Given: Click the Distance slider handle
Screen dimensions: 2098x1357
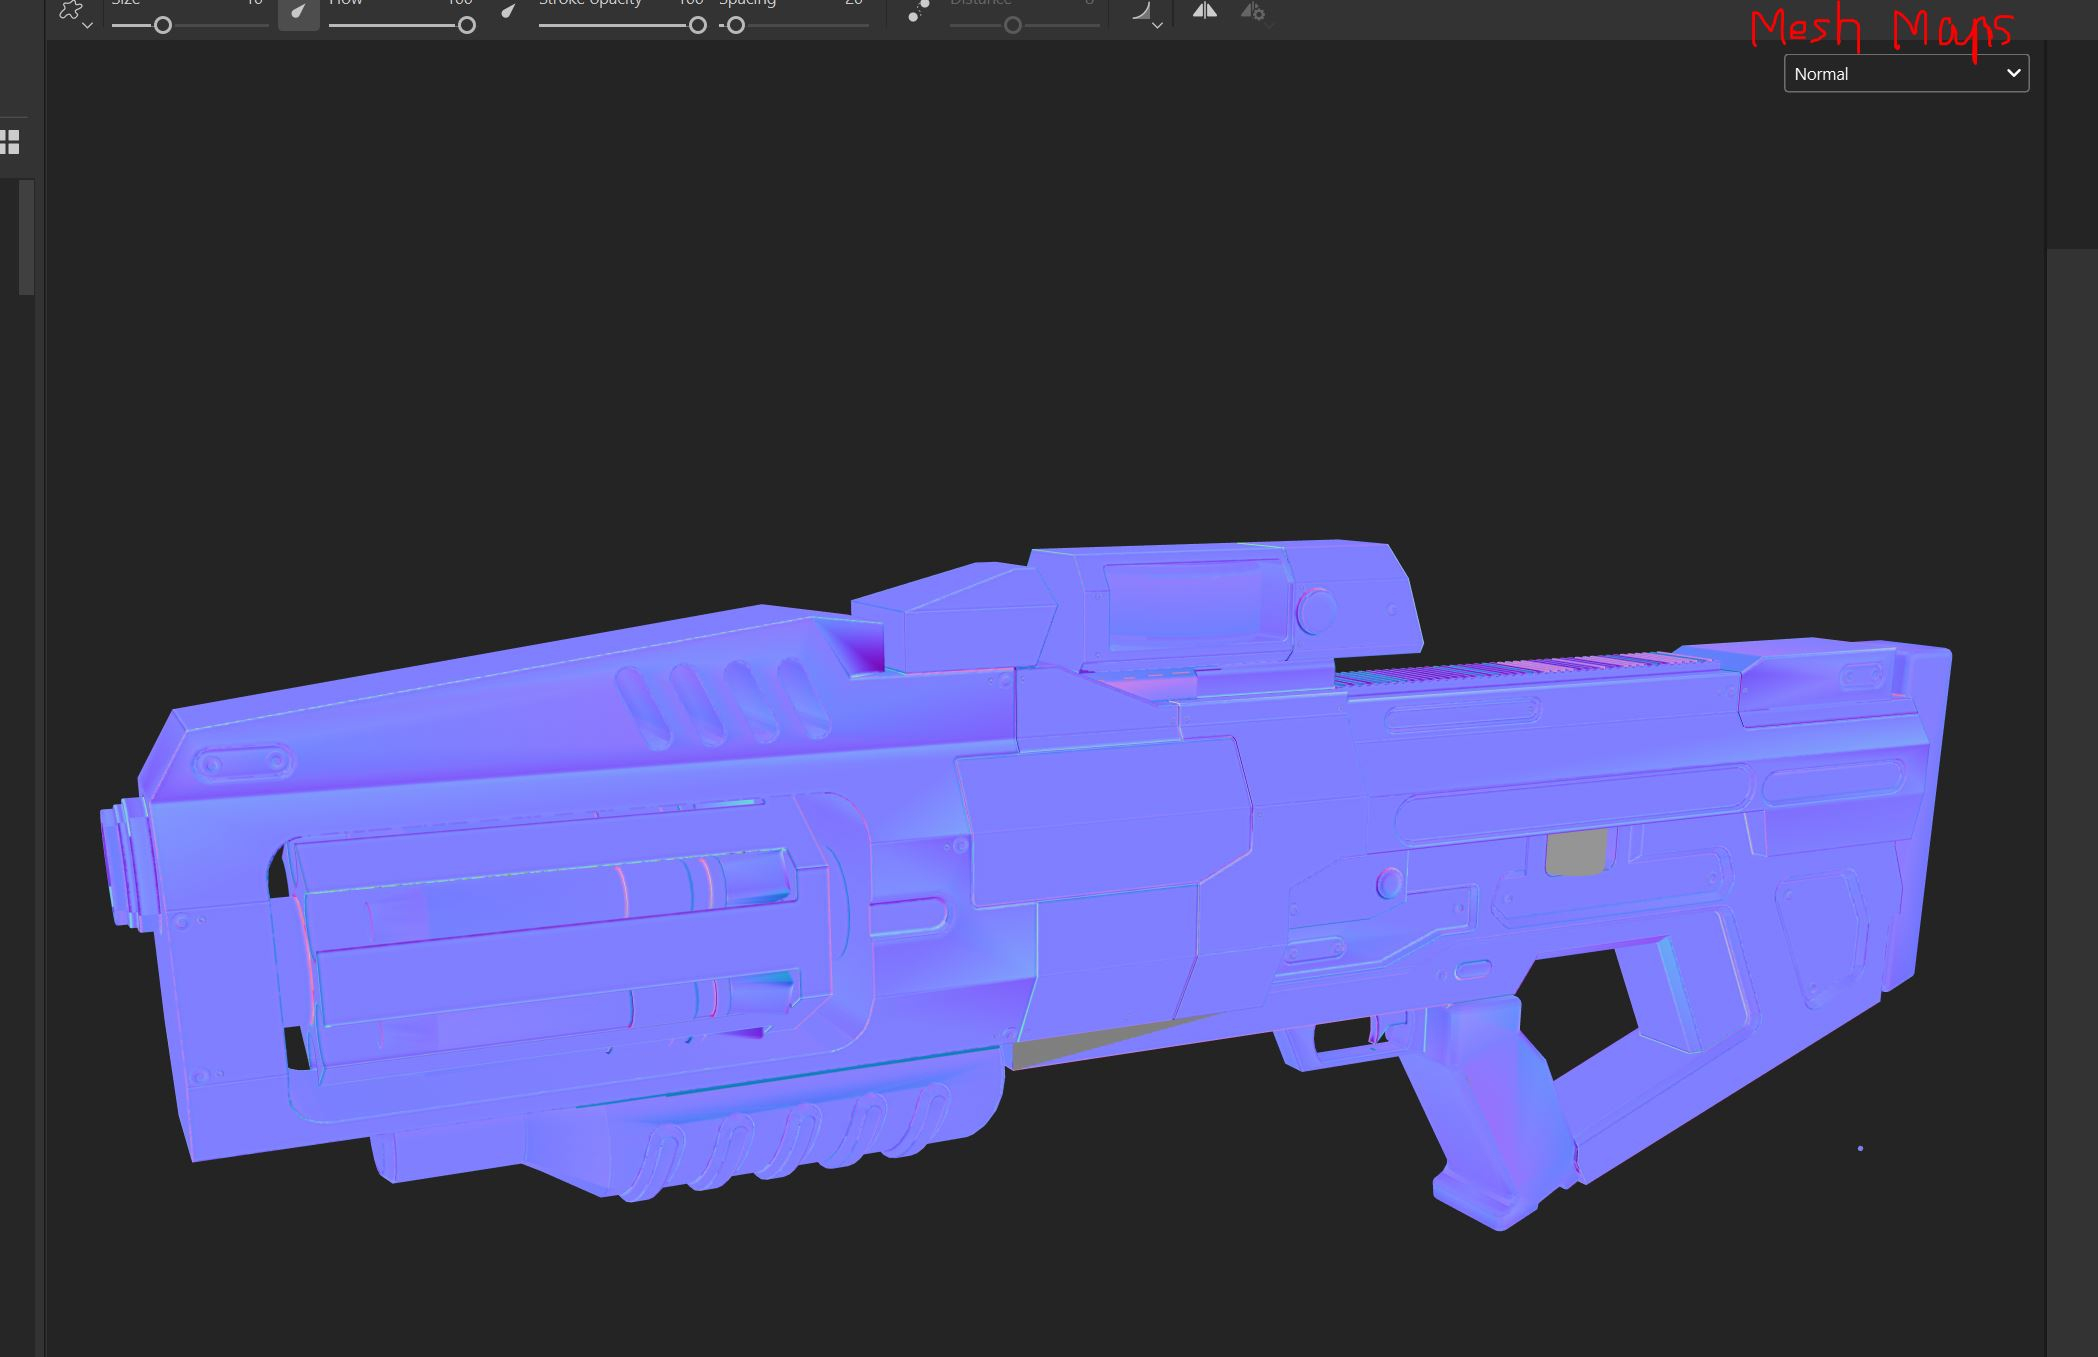Looking at the screenshot, I should [1013, 26].
